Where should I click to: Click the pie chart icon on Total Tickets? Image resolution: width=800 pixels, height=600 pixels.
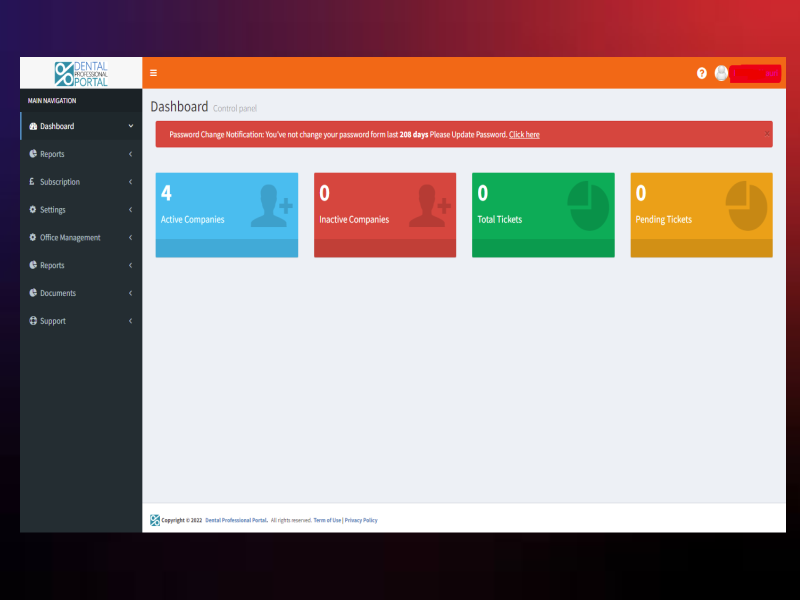(x=588, y=205)
